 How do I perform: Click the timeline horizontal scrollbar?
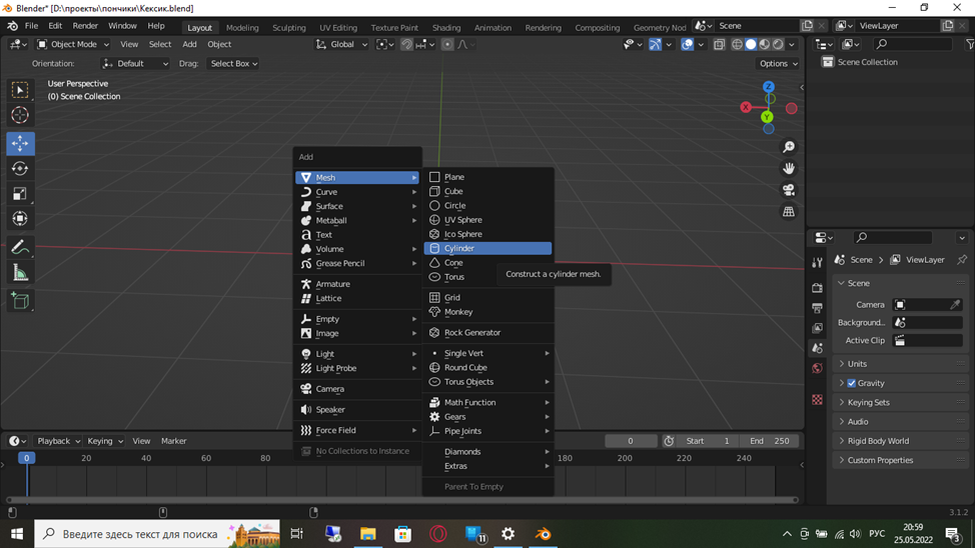tap(402, 499)
